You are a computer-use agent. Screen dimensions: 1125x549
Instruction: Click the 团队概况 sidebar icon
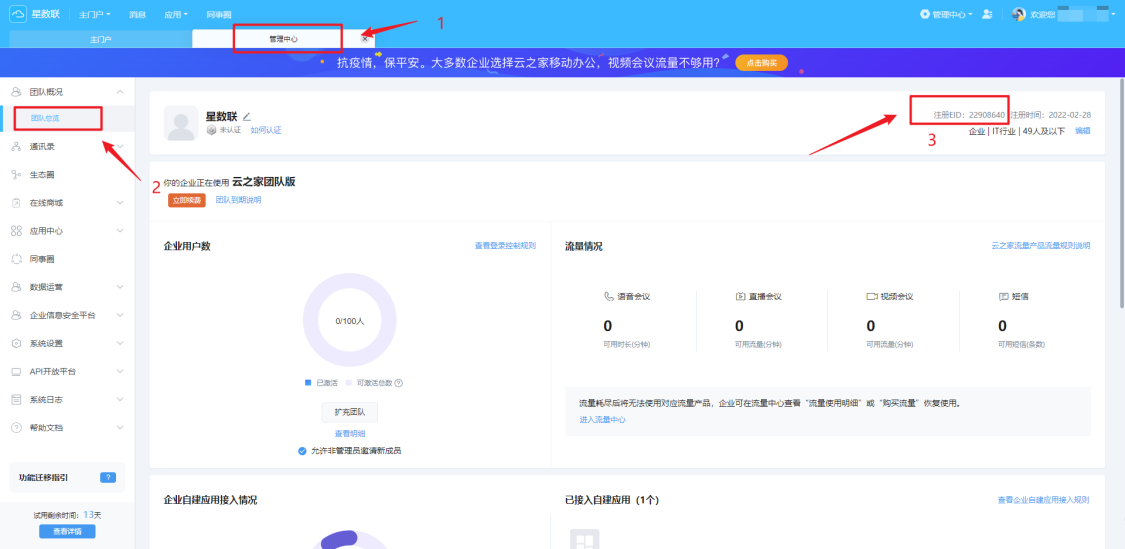pos(17,92)
